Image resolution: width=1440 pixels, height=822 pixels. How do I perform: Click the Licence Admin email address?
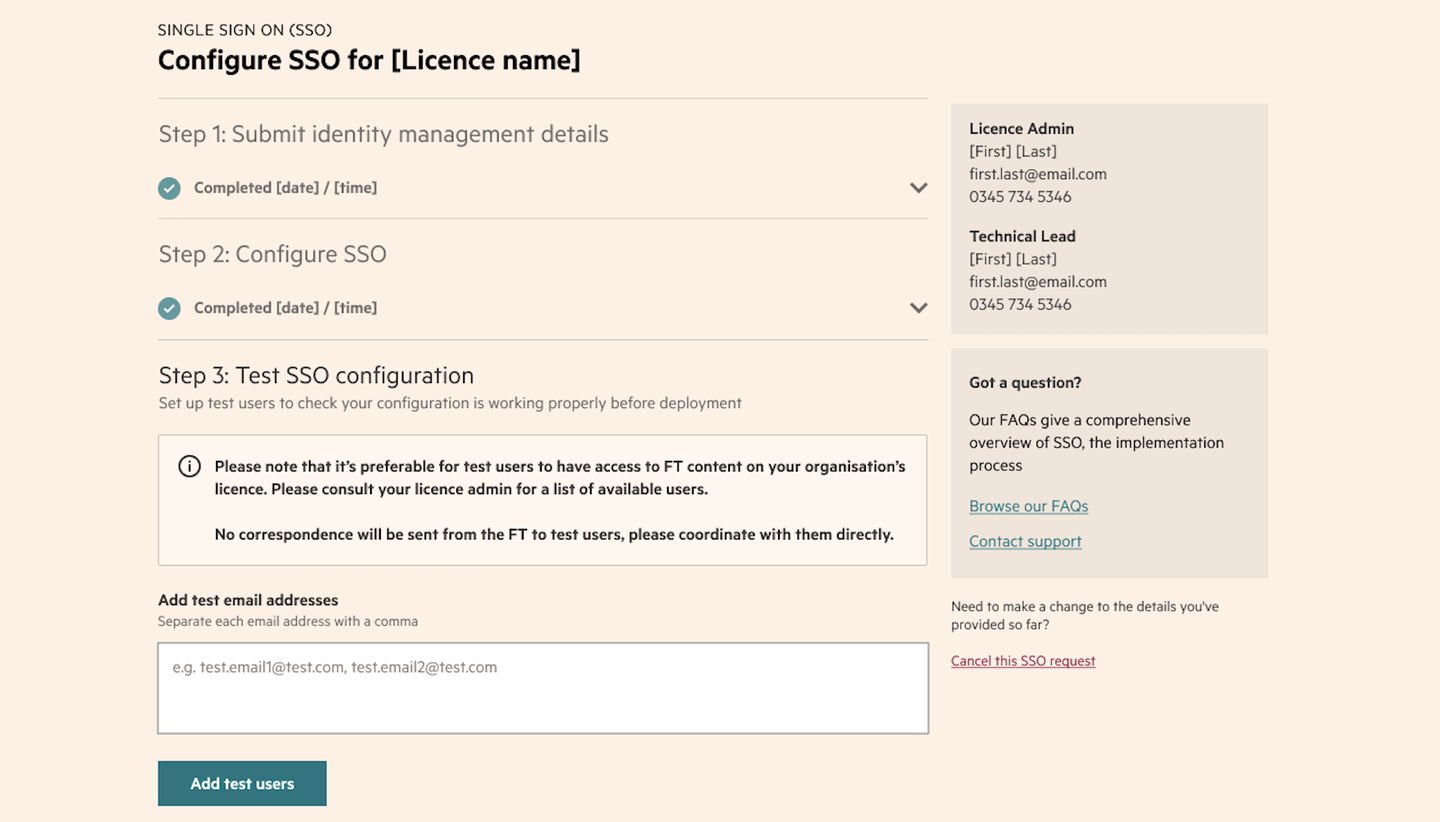click(x=1037, y=174)
